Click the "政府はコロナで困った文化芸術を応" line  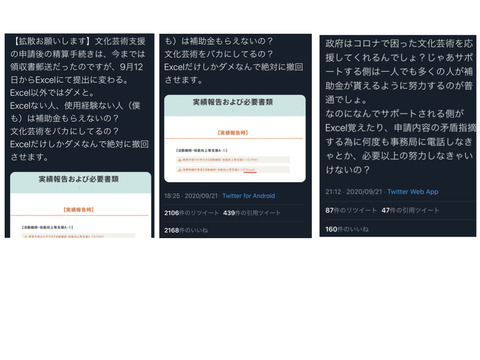(x=399, y=43)
